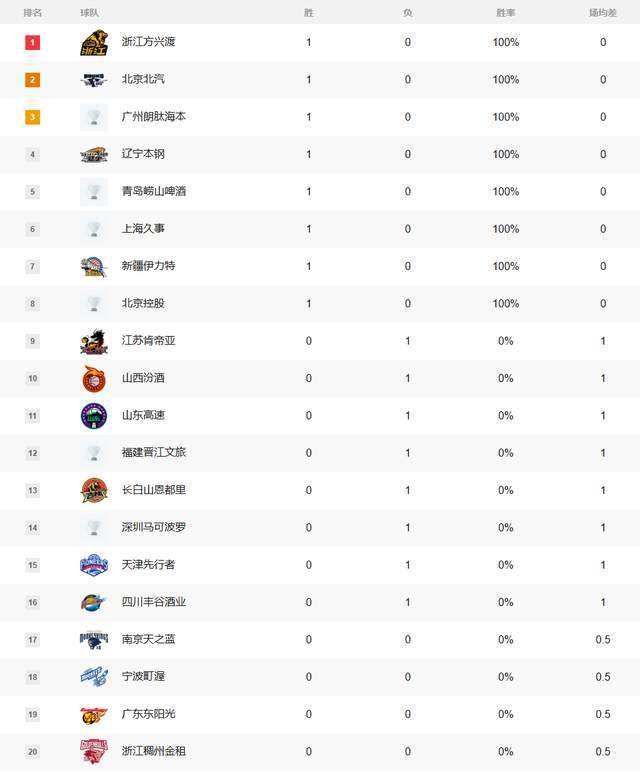Open the 上海久事 team link
The image size is (640, 772).
pos(143,229)
